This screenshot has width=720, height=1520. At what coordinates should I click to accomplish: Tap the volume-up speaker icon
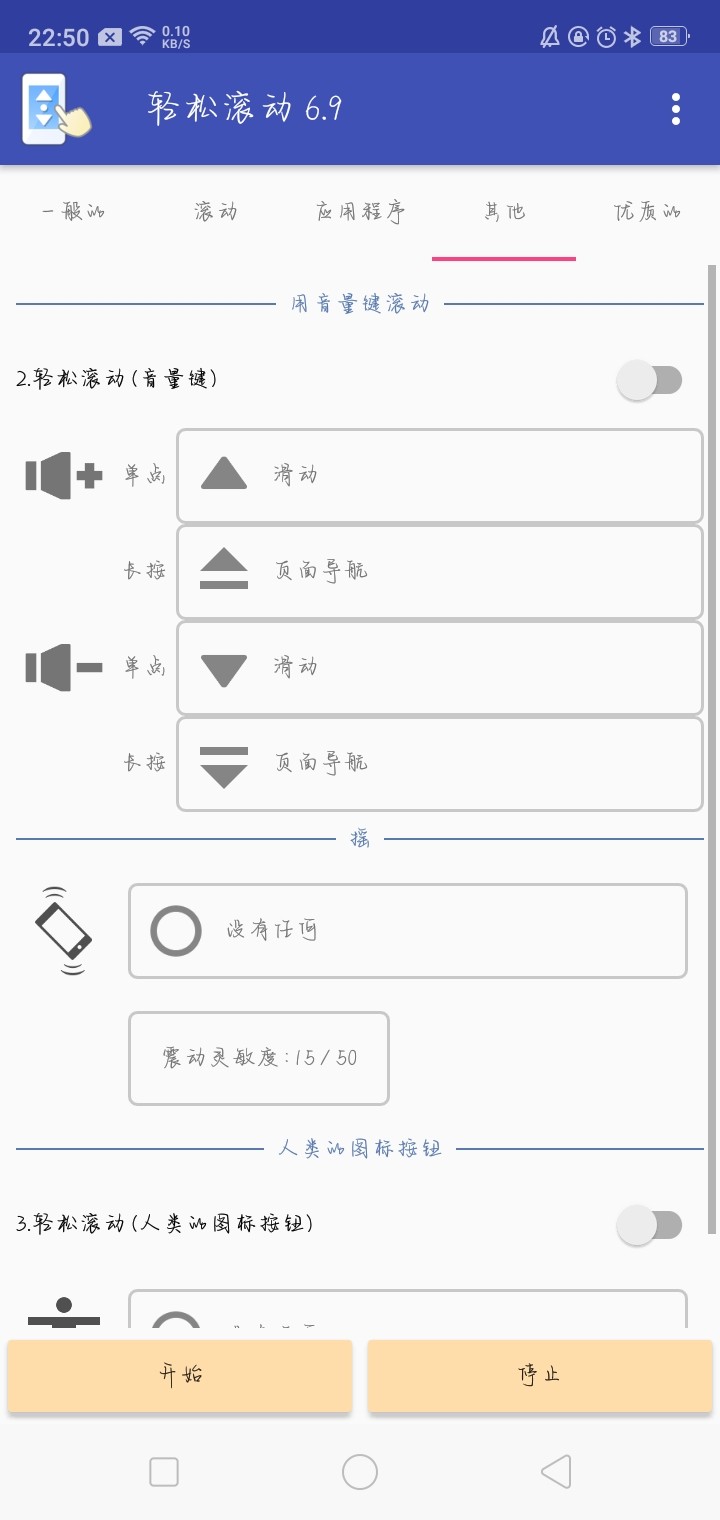(64, 475)
